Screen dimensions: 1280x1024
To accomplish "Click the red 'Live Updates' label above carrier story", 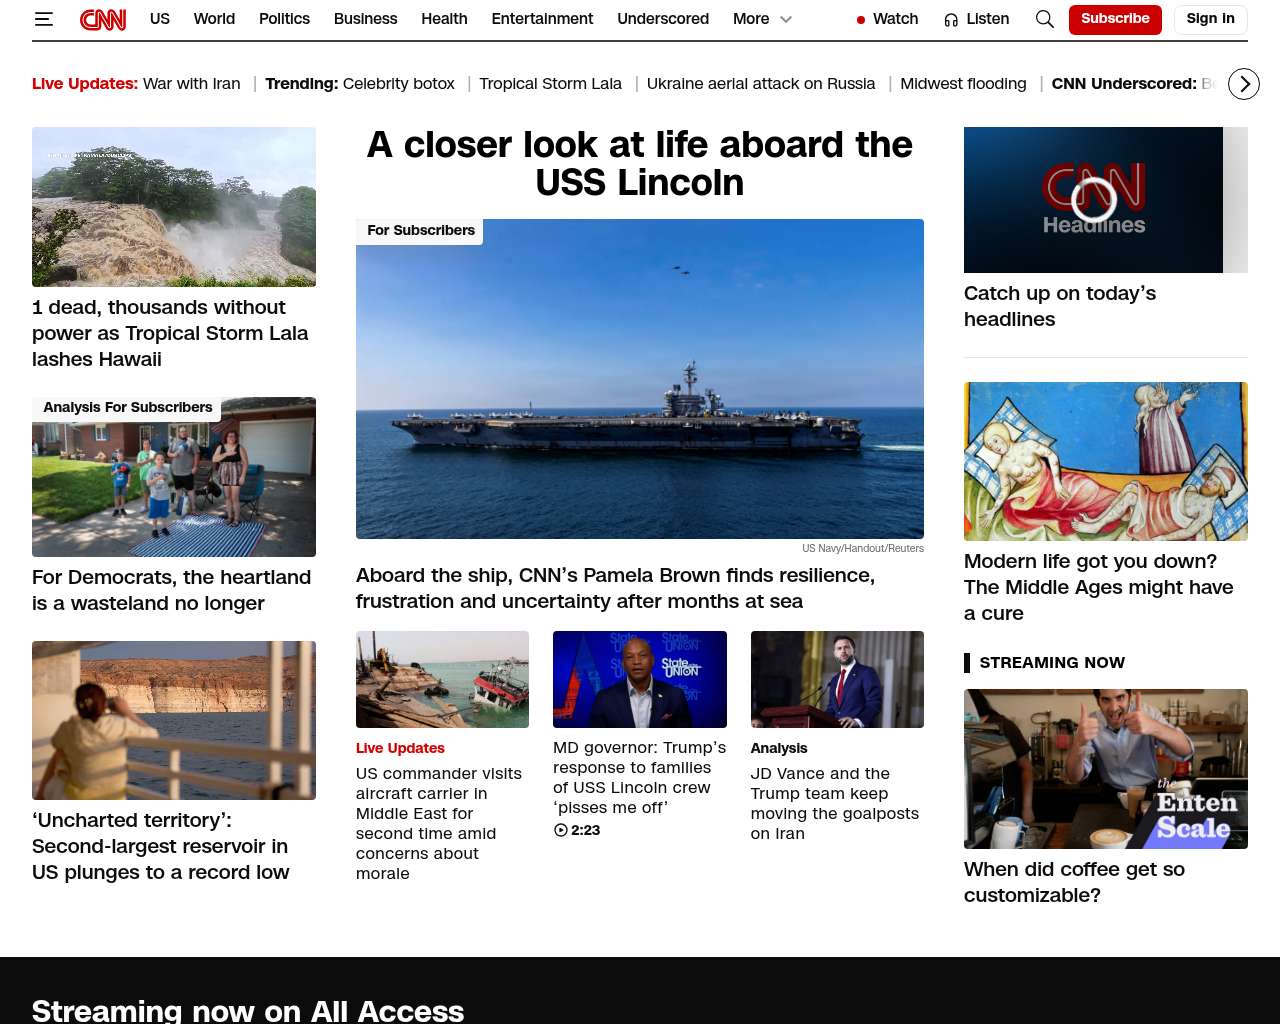I will [x=400, y=748].
